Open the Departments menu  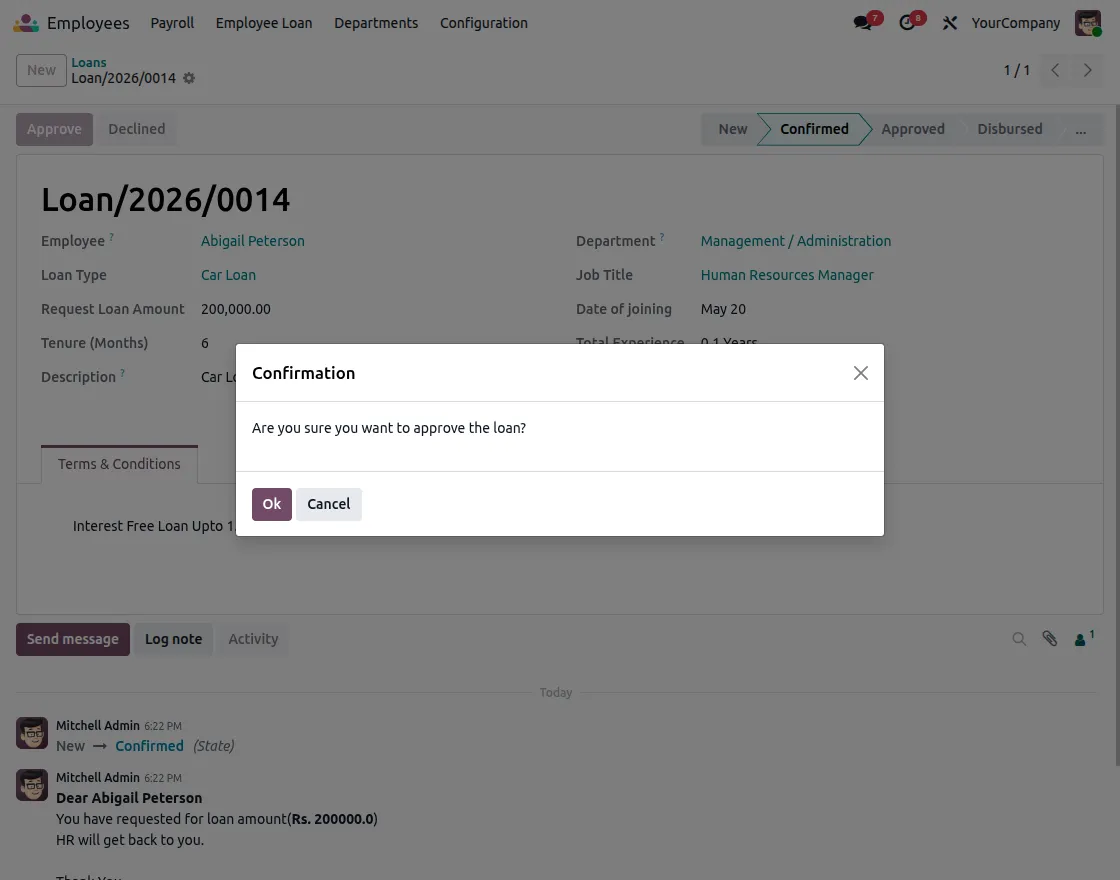[376, 23]
